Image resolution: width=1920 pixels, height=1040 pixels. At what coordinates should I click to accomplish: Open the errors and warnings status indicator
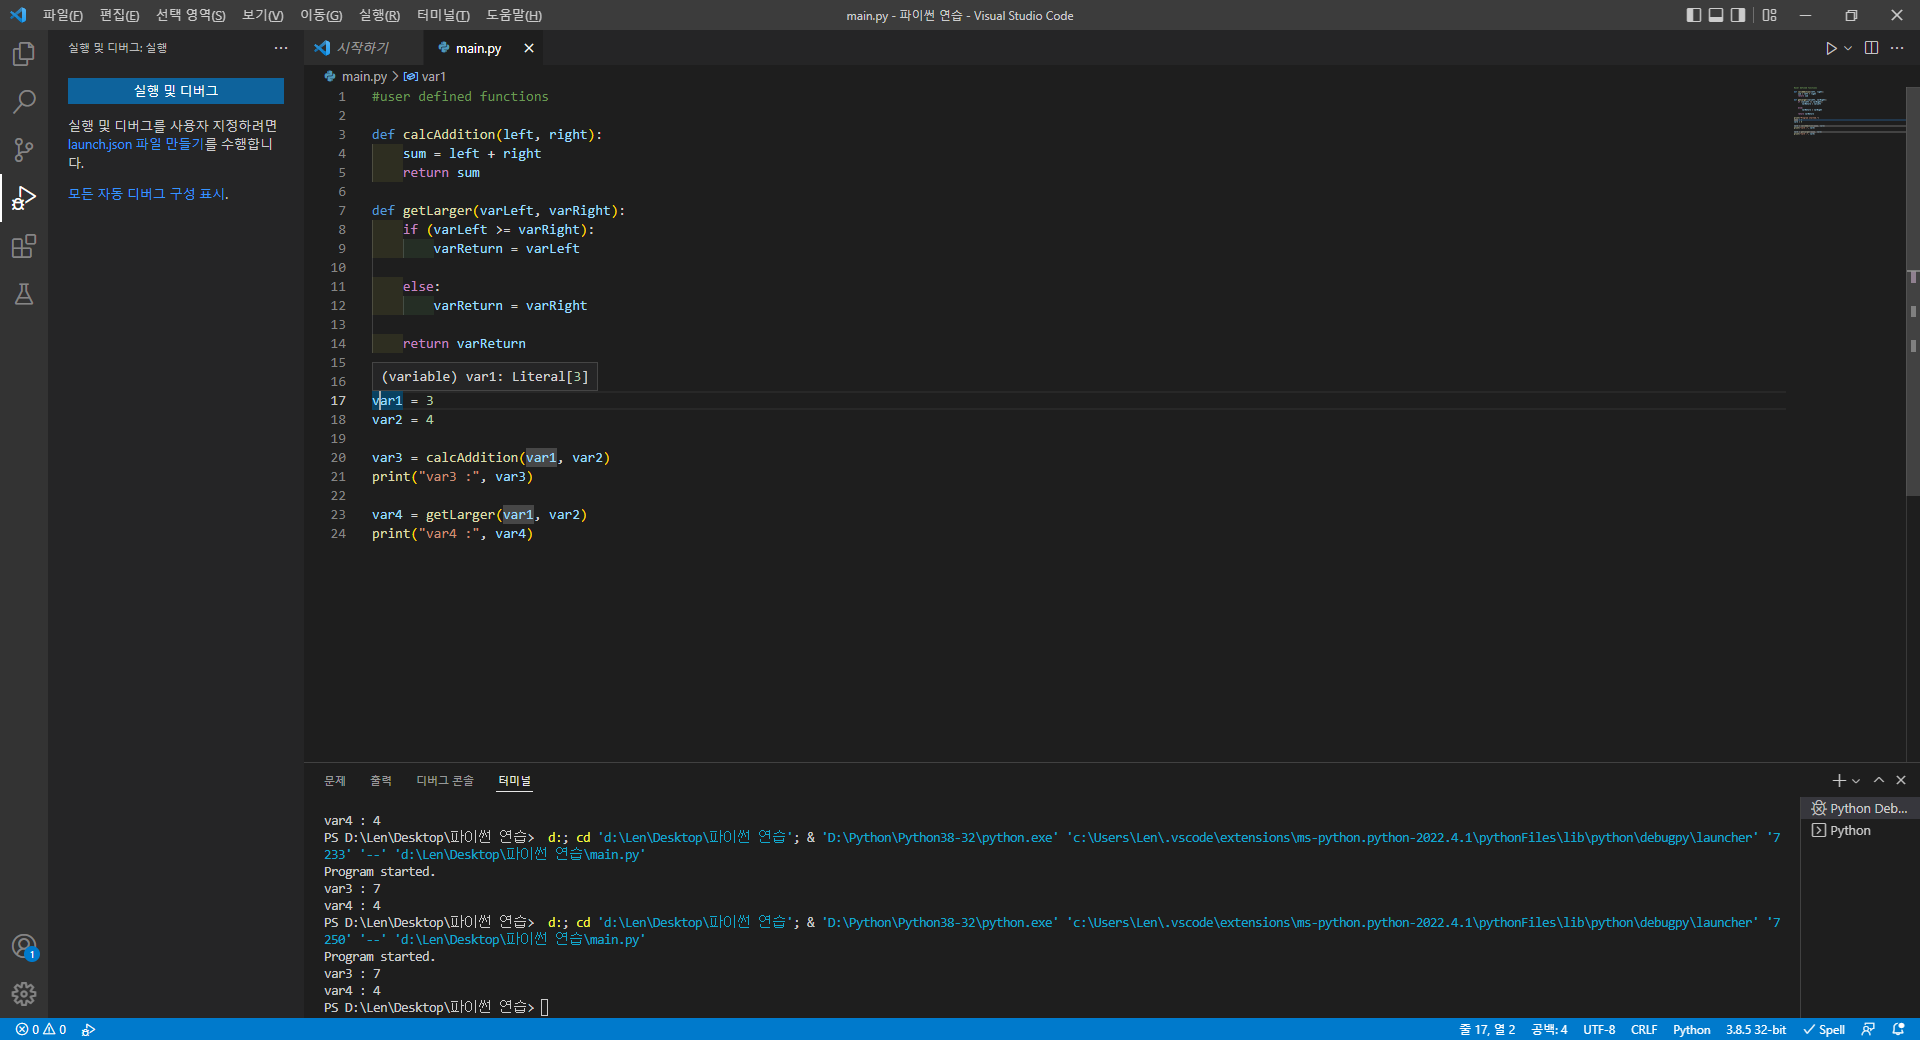pos(41,1029)
